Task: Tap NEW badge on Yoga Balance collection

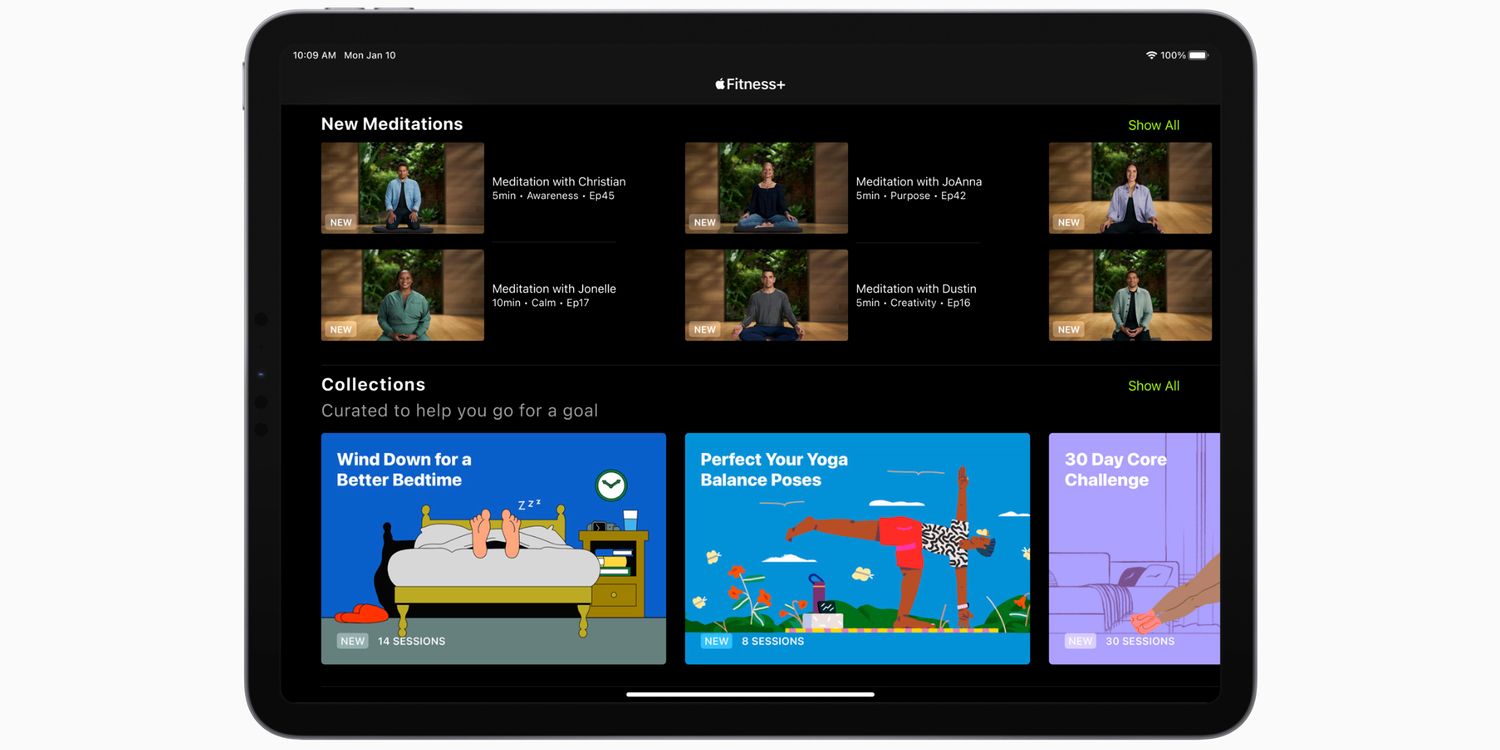Action: click(716, 641)
